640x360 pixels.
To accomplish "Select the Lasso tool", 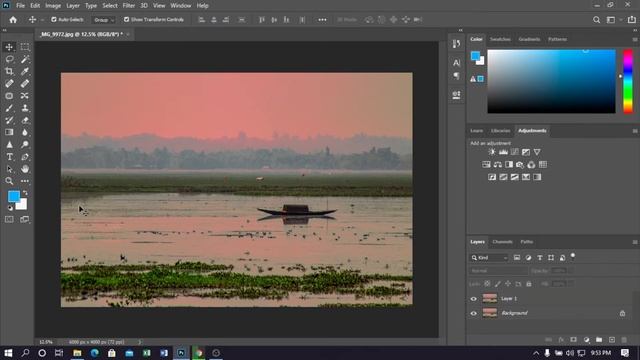I will pos(9,59).
